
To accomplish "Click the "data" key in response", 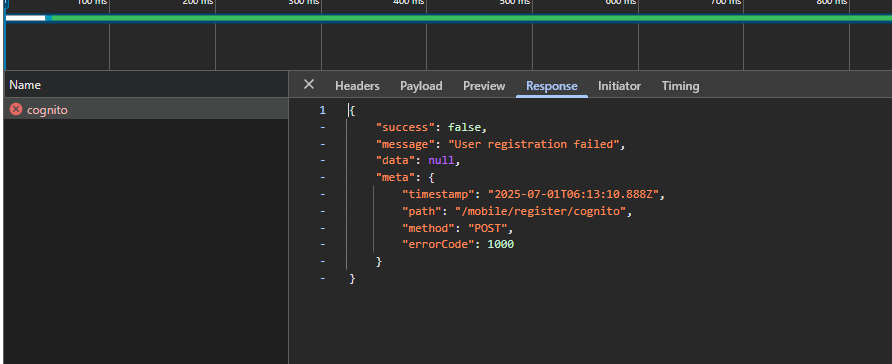I will 395,160.
